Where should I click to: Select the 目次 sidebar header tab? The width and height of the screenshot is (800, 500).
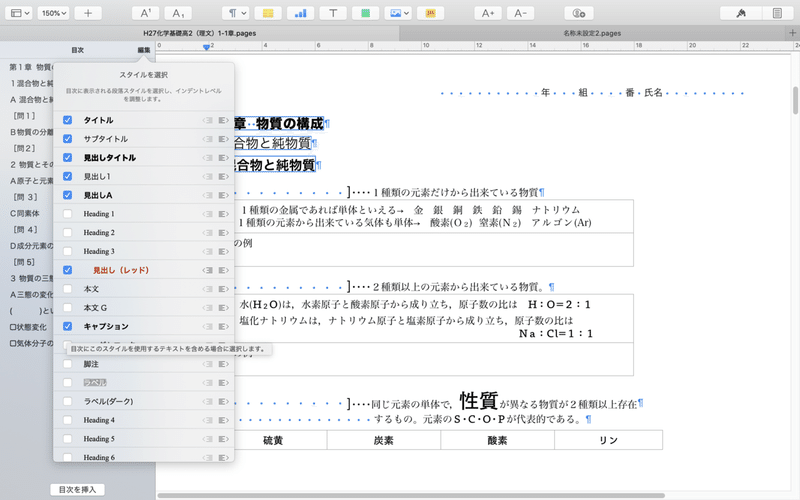coord(78,50)
